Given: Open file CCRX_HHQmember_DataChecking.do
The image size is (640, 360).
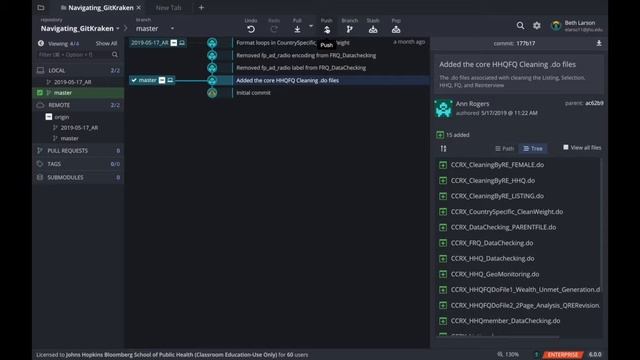Looking at the screenshot, I should [505, 321].
